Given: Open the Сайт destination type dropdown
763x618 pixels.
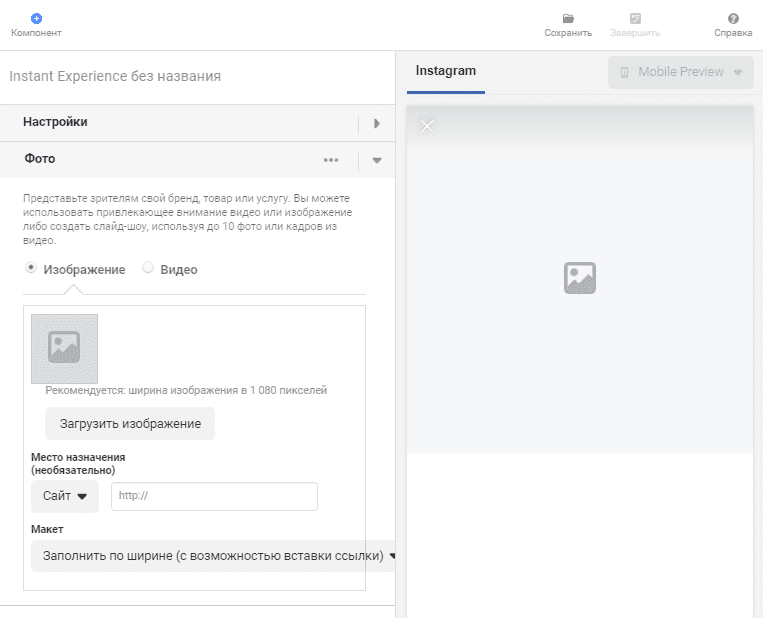Looking at the screenshot, I should point(65,496).
